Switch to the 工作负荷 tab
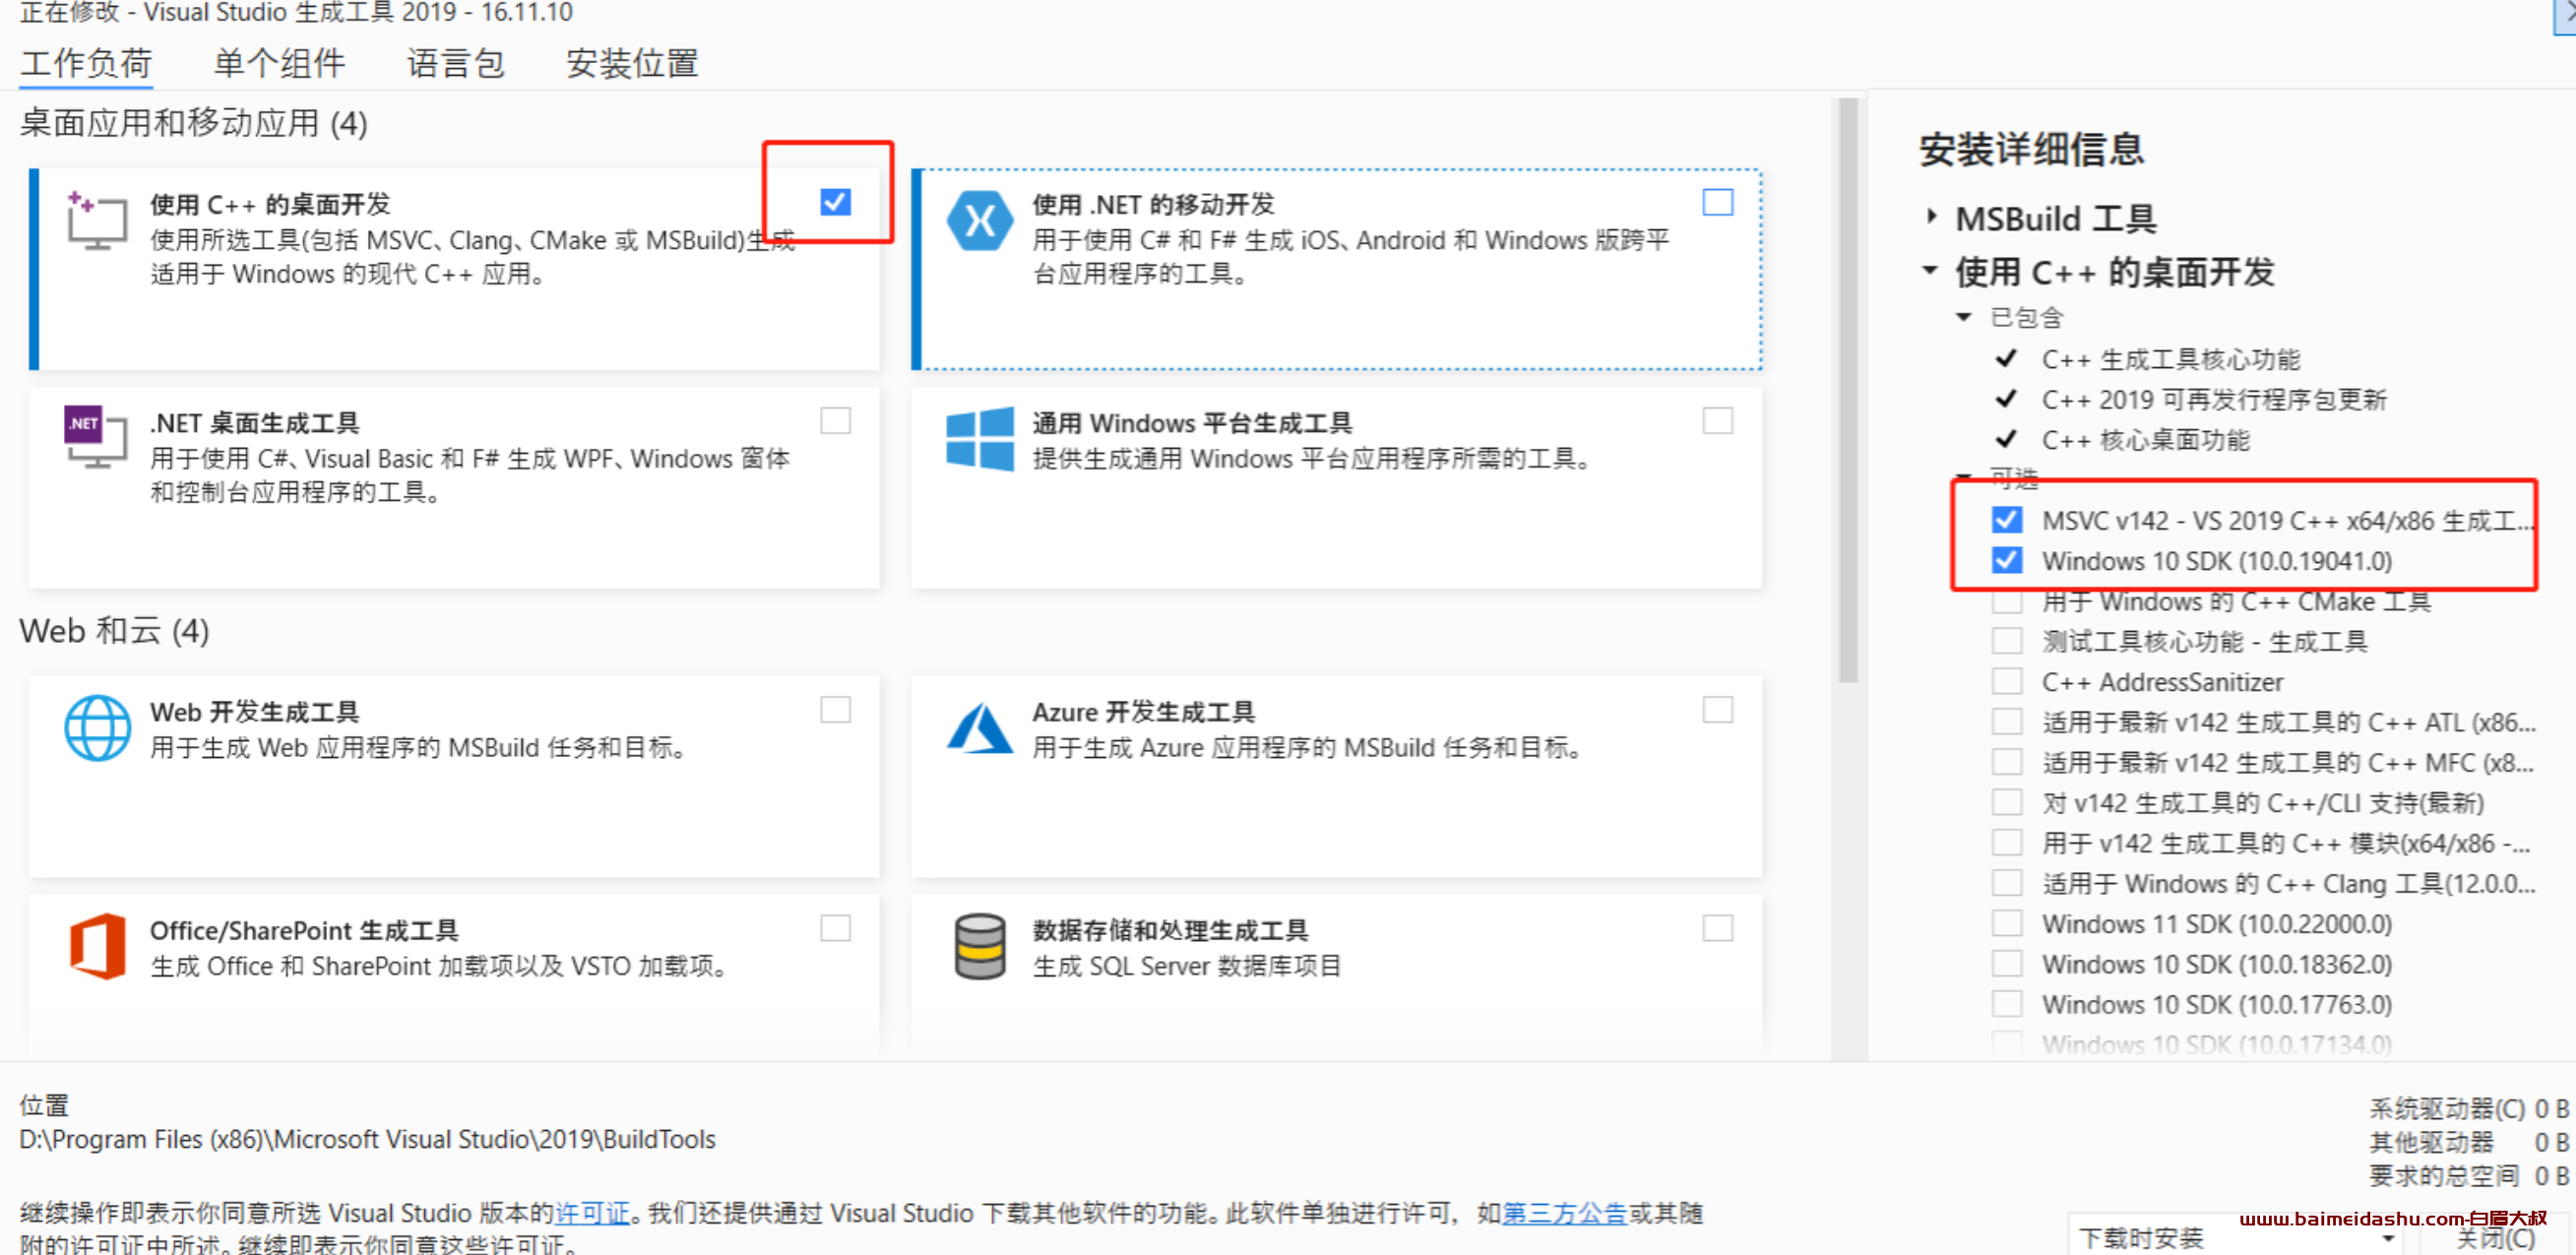 [x=86, y=63]
